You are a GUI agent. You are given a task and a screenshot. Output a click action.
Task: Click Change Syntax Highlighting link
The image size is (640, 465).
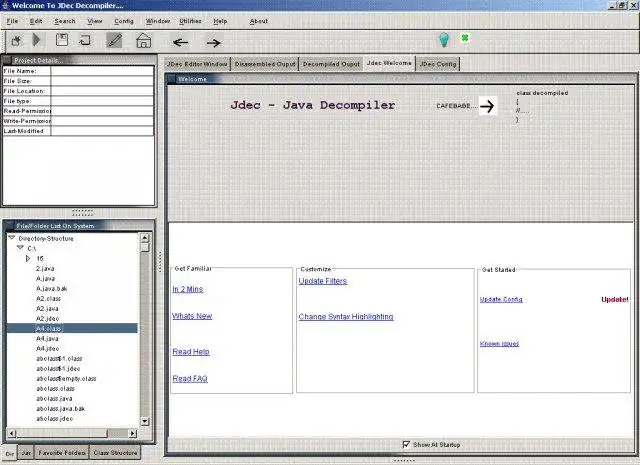[346, 316]
